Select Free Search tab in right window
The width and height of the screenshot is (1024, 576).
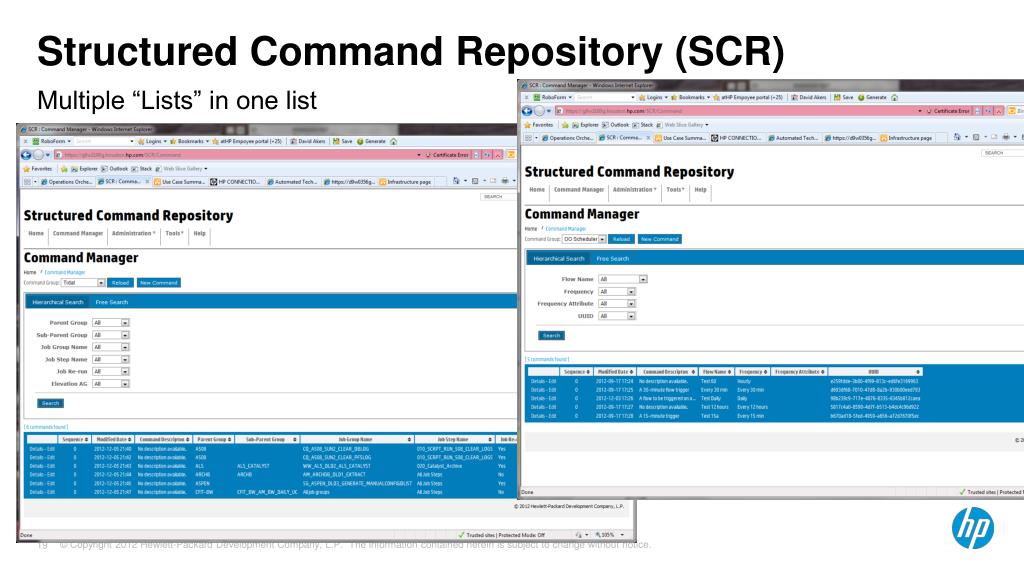click(613, 259)
